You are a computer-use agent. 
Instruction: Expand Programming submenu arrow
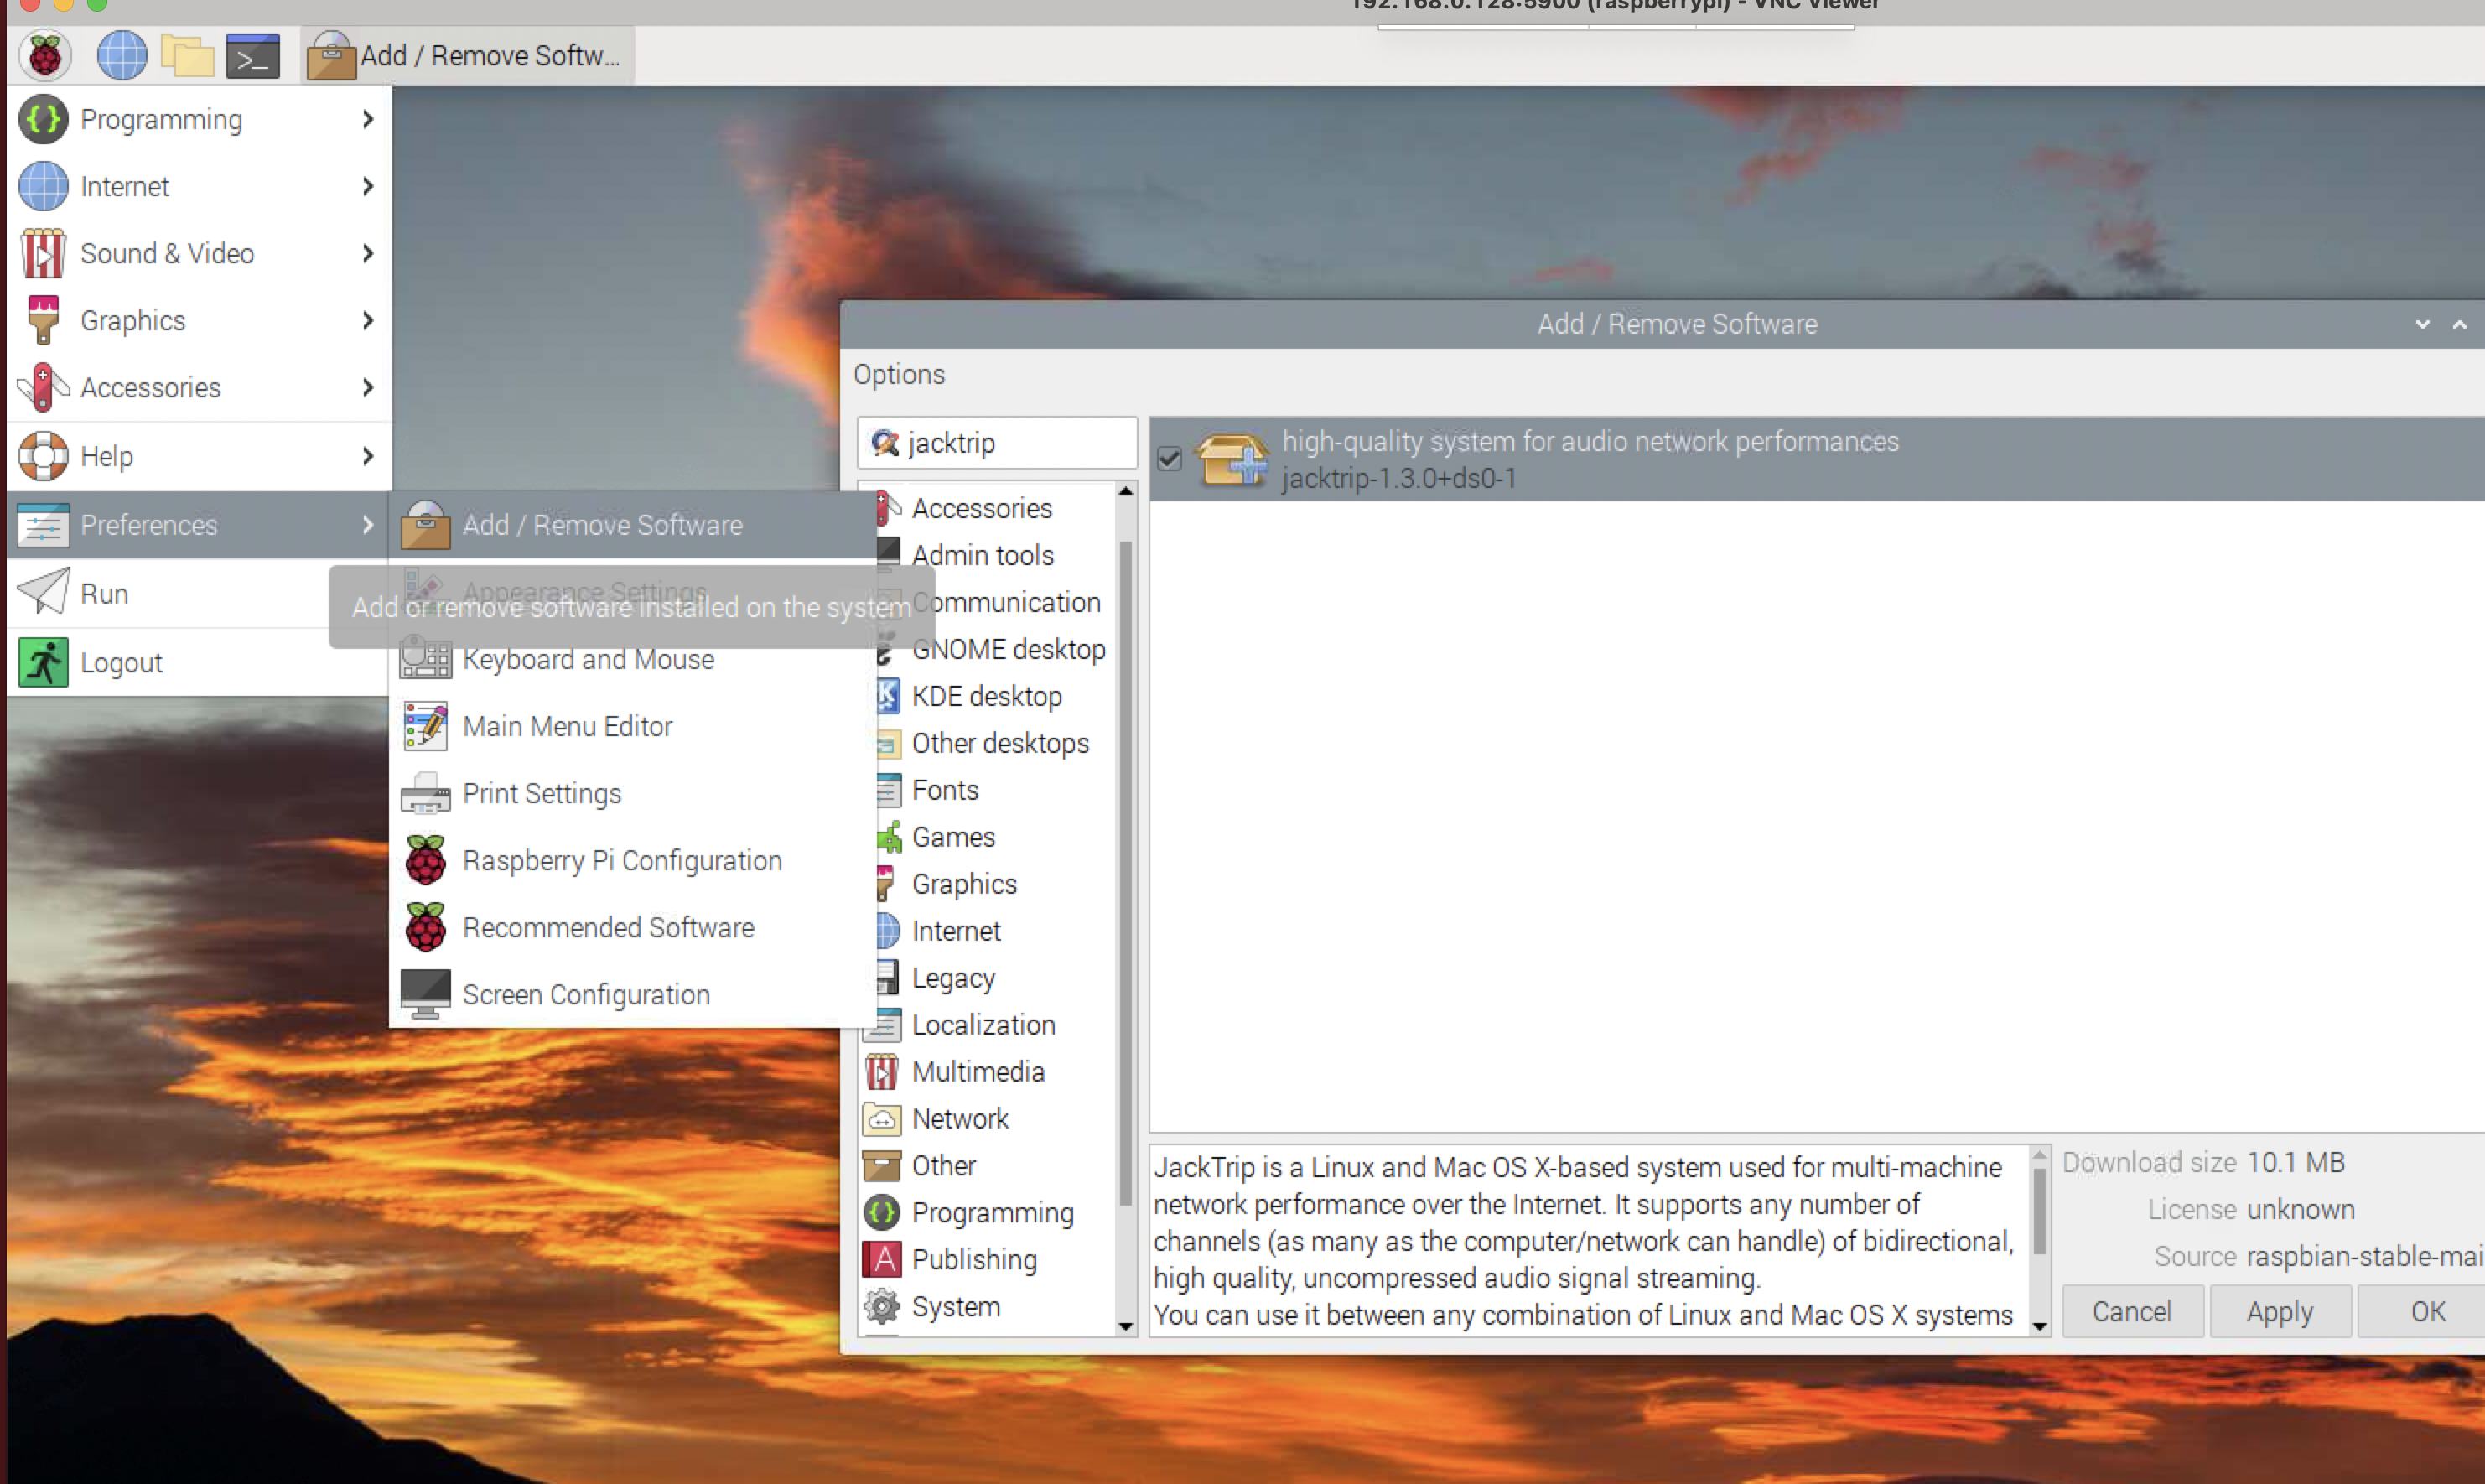pos(367,119)
